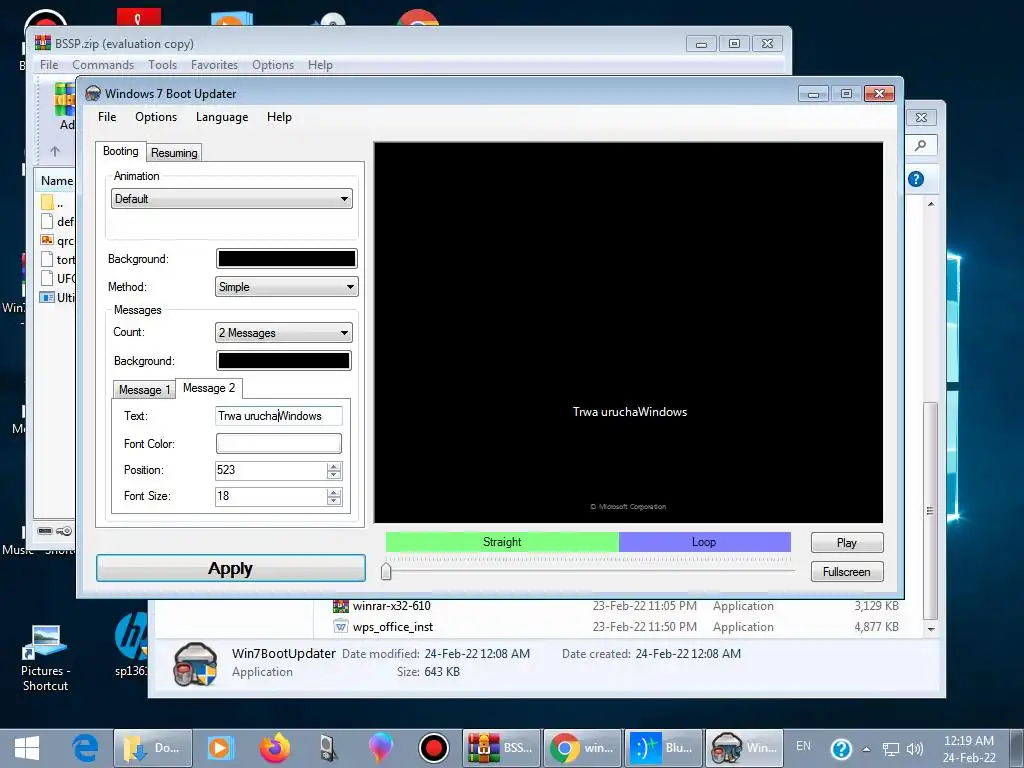
Task: Click the blue Loop segment
Action: [705, 542]
